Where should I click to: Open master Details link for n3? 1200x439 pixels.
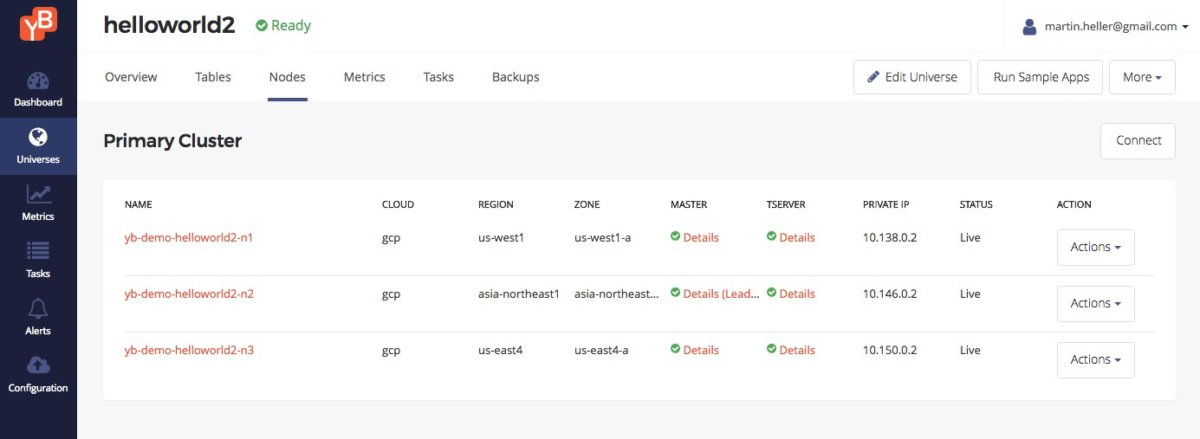pos(701,350)
